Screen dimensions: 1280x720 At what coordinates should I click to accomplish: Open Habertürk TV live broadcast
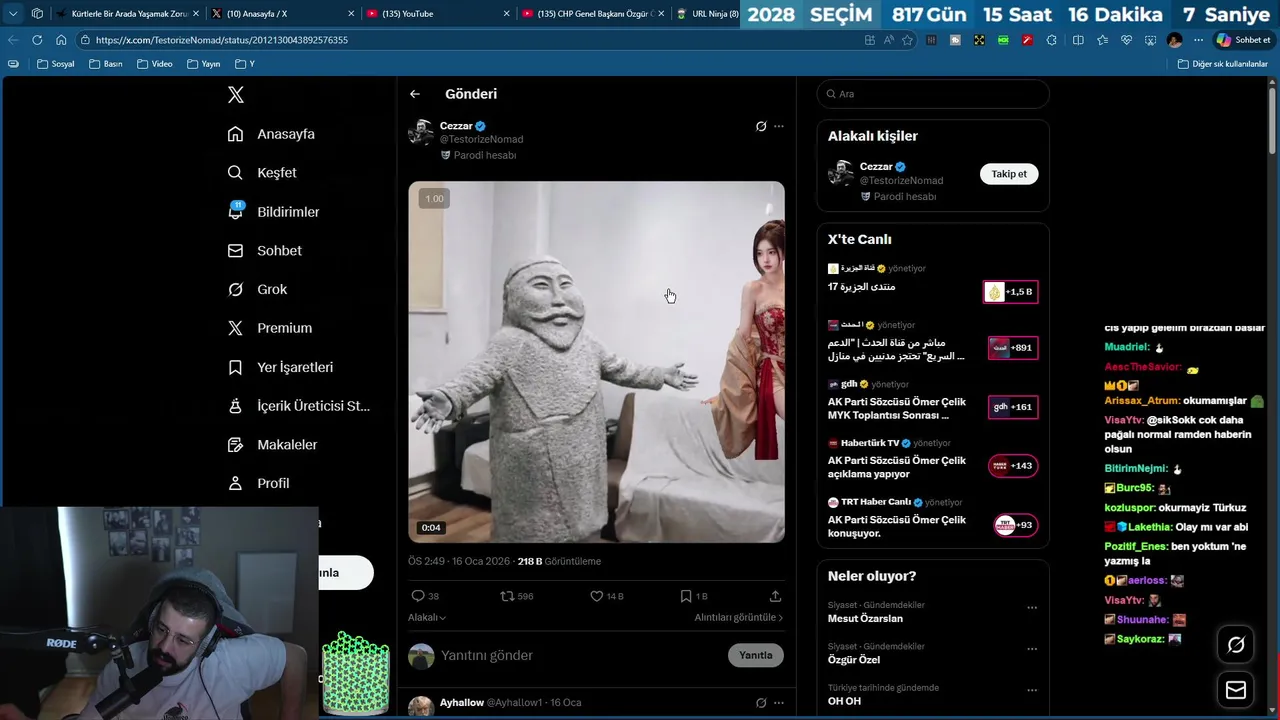pyautogui.click(x=933, y=460)
